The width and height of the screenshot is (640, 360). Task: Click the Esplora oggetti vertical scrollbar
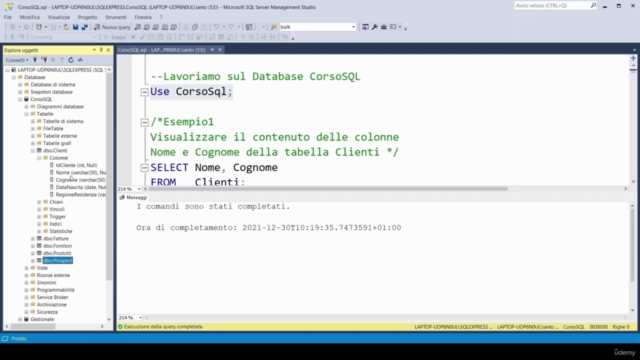(x=109, y=177)
